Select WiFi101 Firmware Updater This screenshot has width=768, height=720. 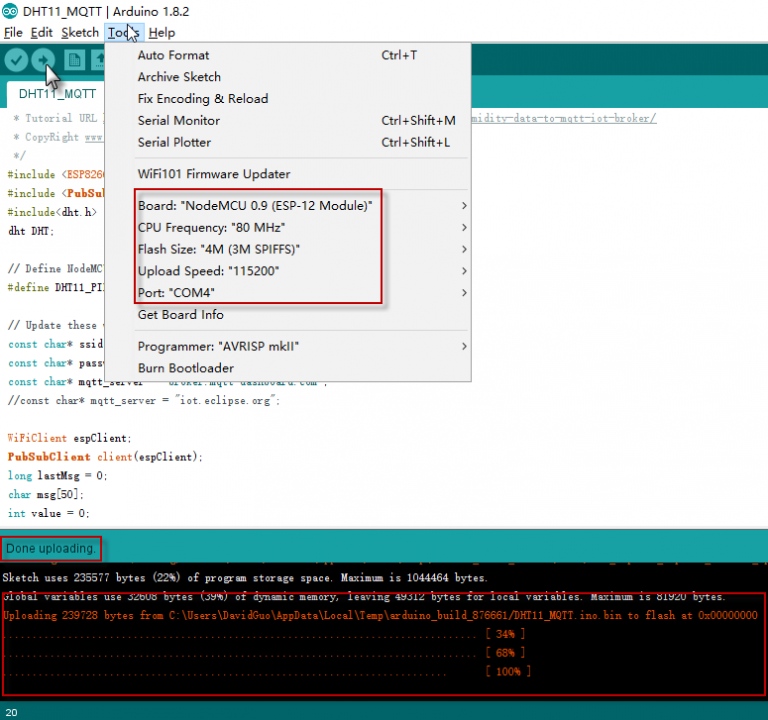213,174
